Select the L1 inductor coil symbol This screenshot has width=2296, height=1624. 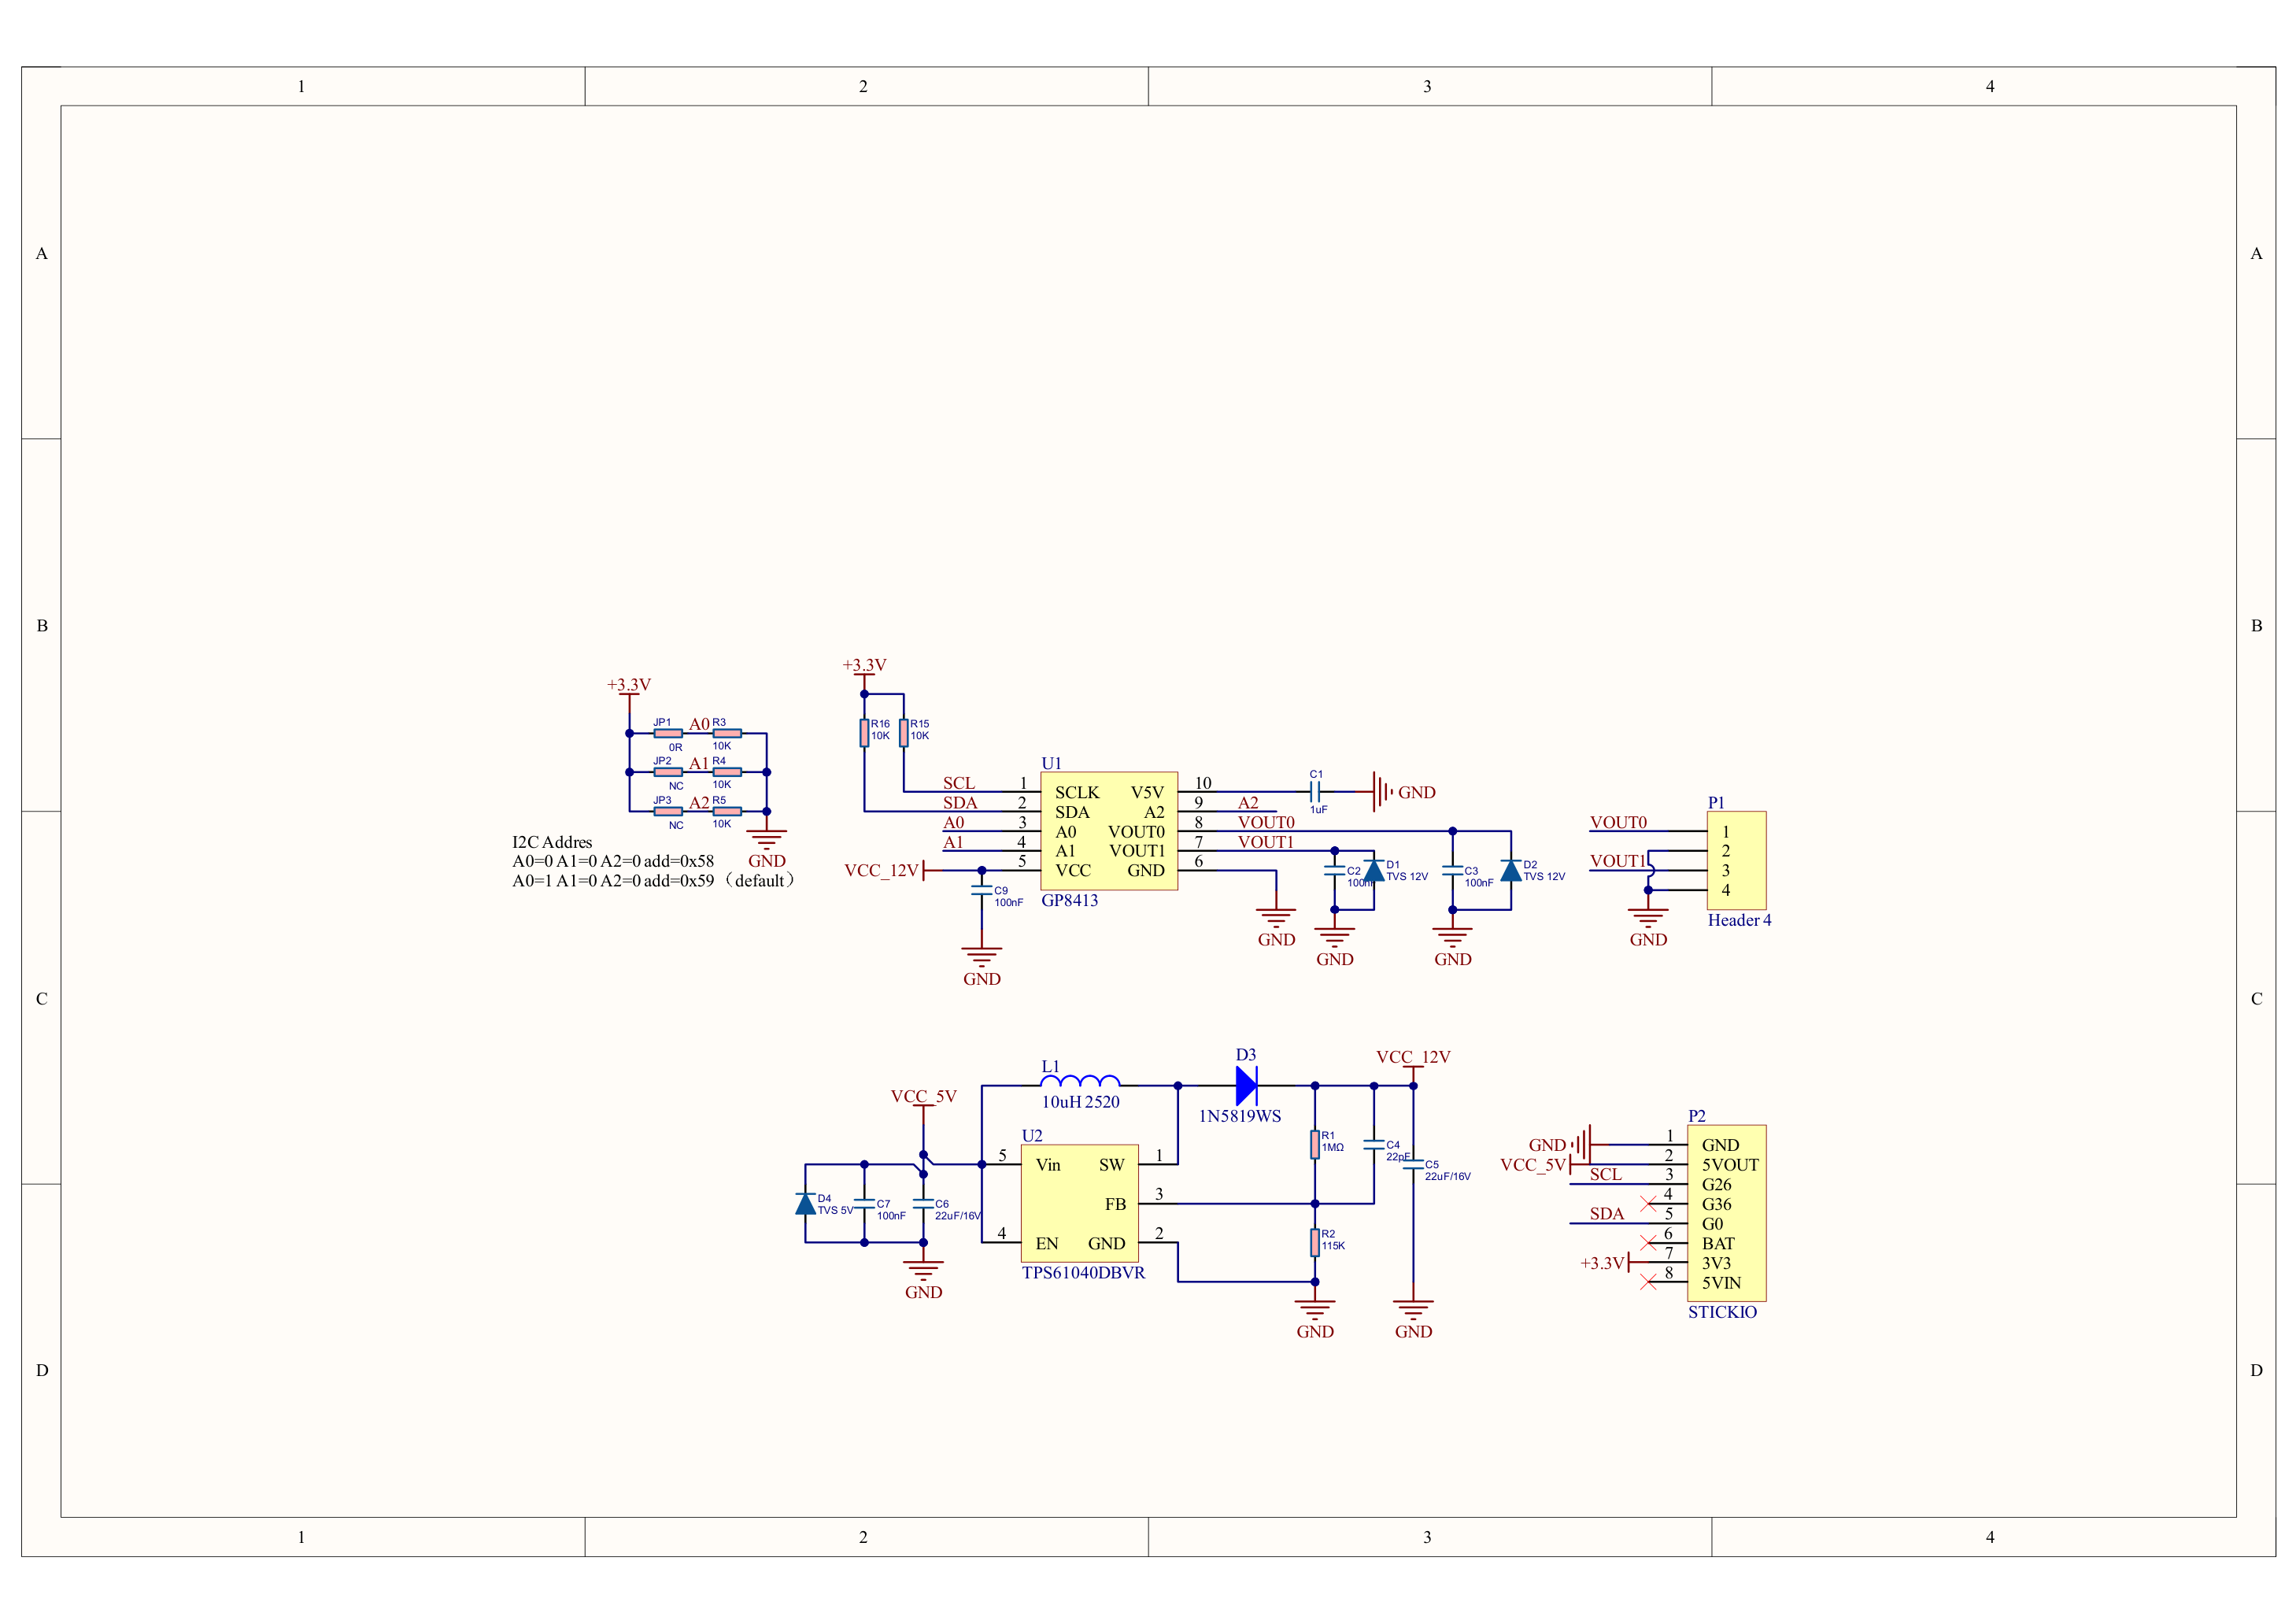pyautogui.click(x=1080, y=1080)
